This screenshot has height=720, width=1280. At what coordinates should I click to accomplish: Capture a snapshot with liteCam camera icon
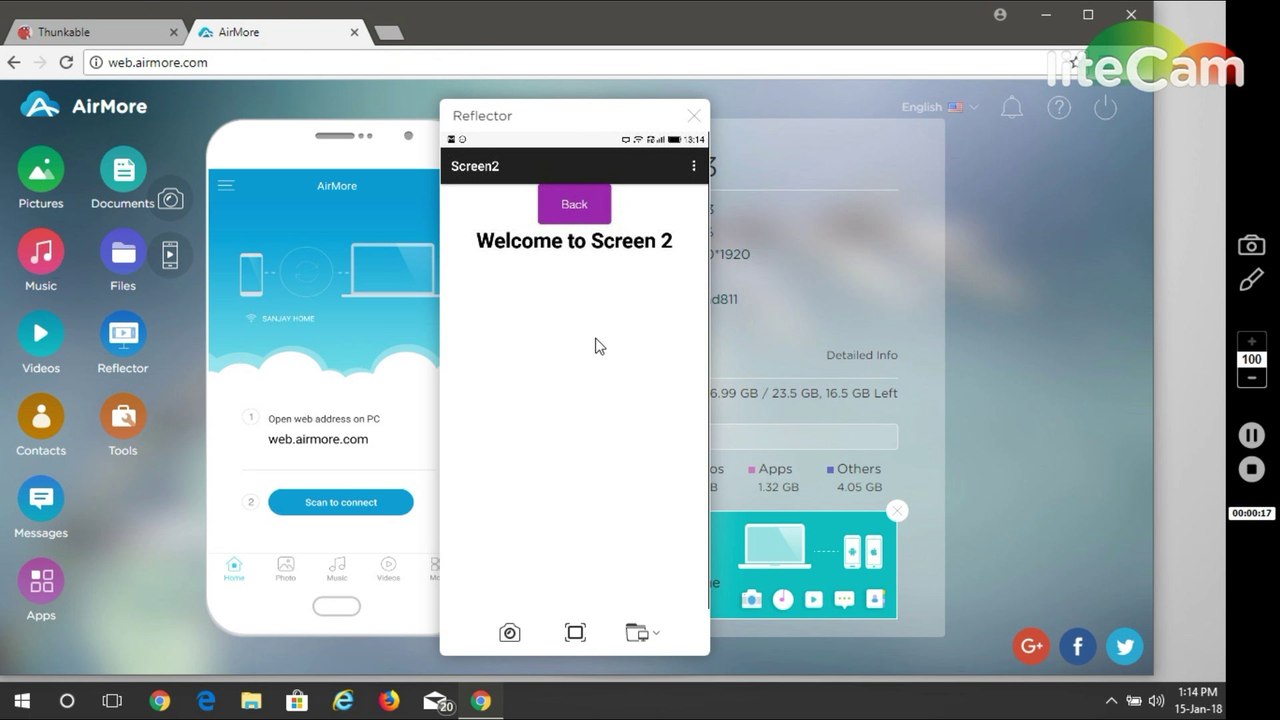[x=1251, y=245]
